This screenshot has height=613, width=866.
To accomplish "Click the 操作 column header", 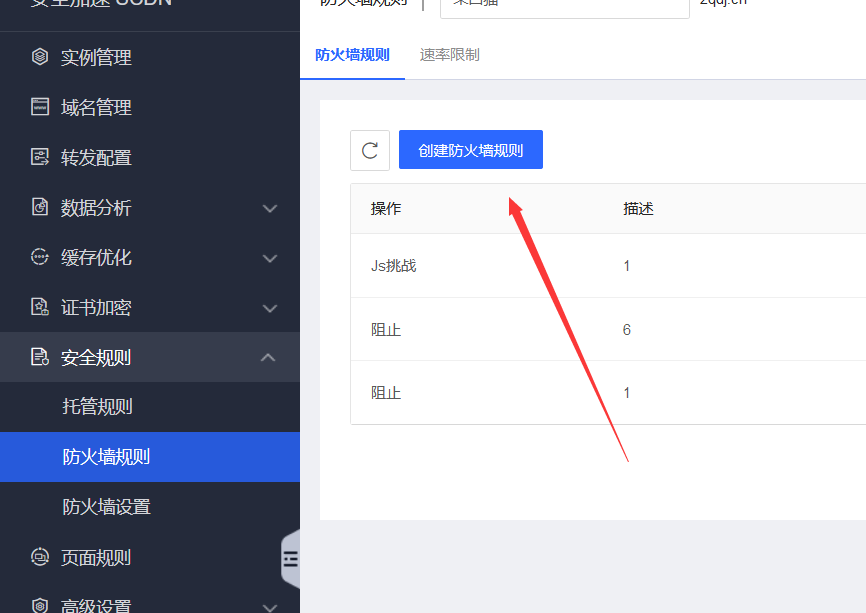I will (386, 209).
